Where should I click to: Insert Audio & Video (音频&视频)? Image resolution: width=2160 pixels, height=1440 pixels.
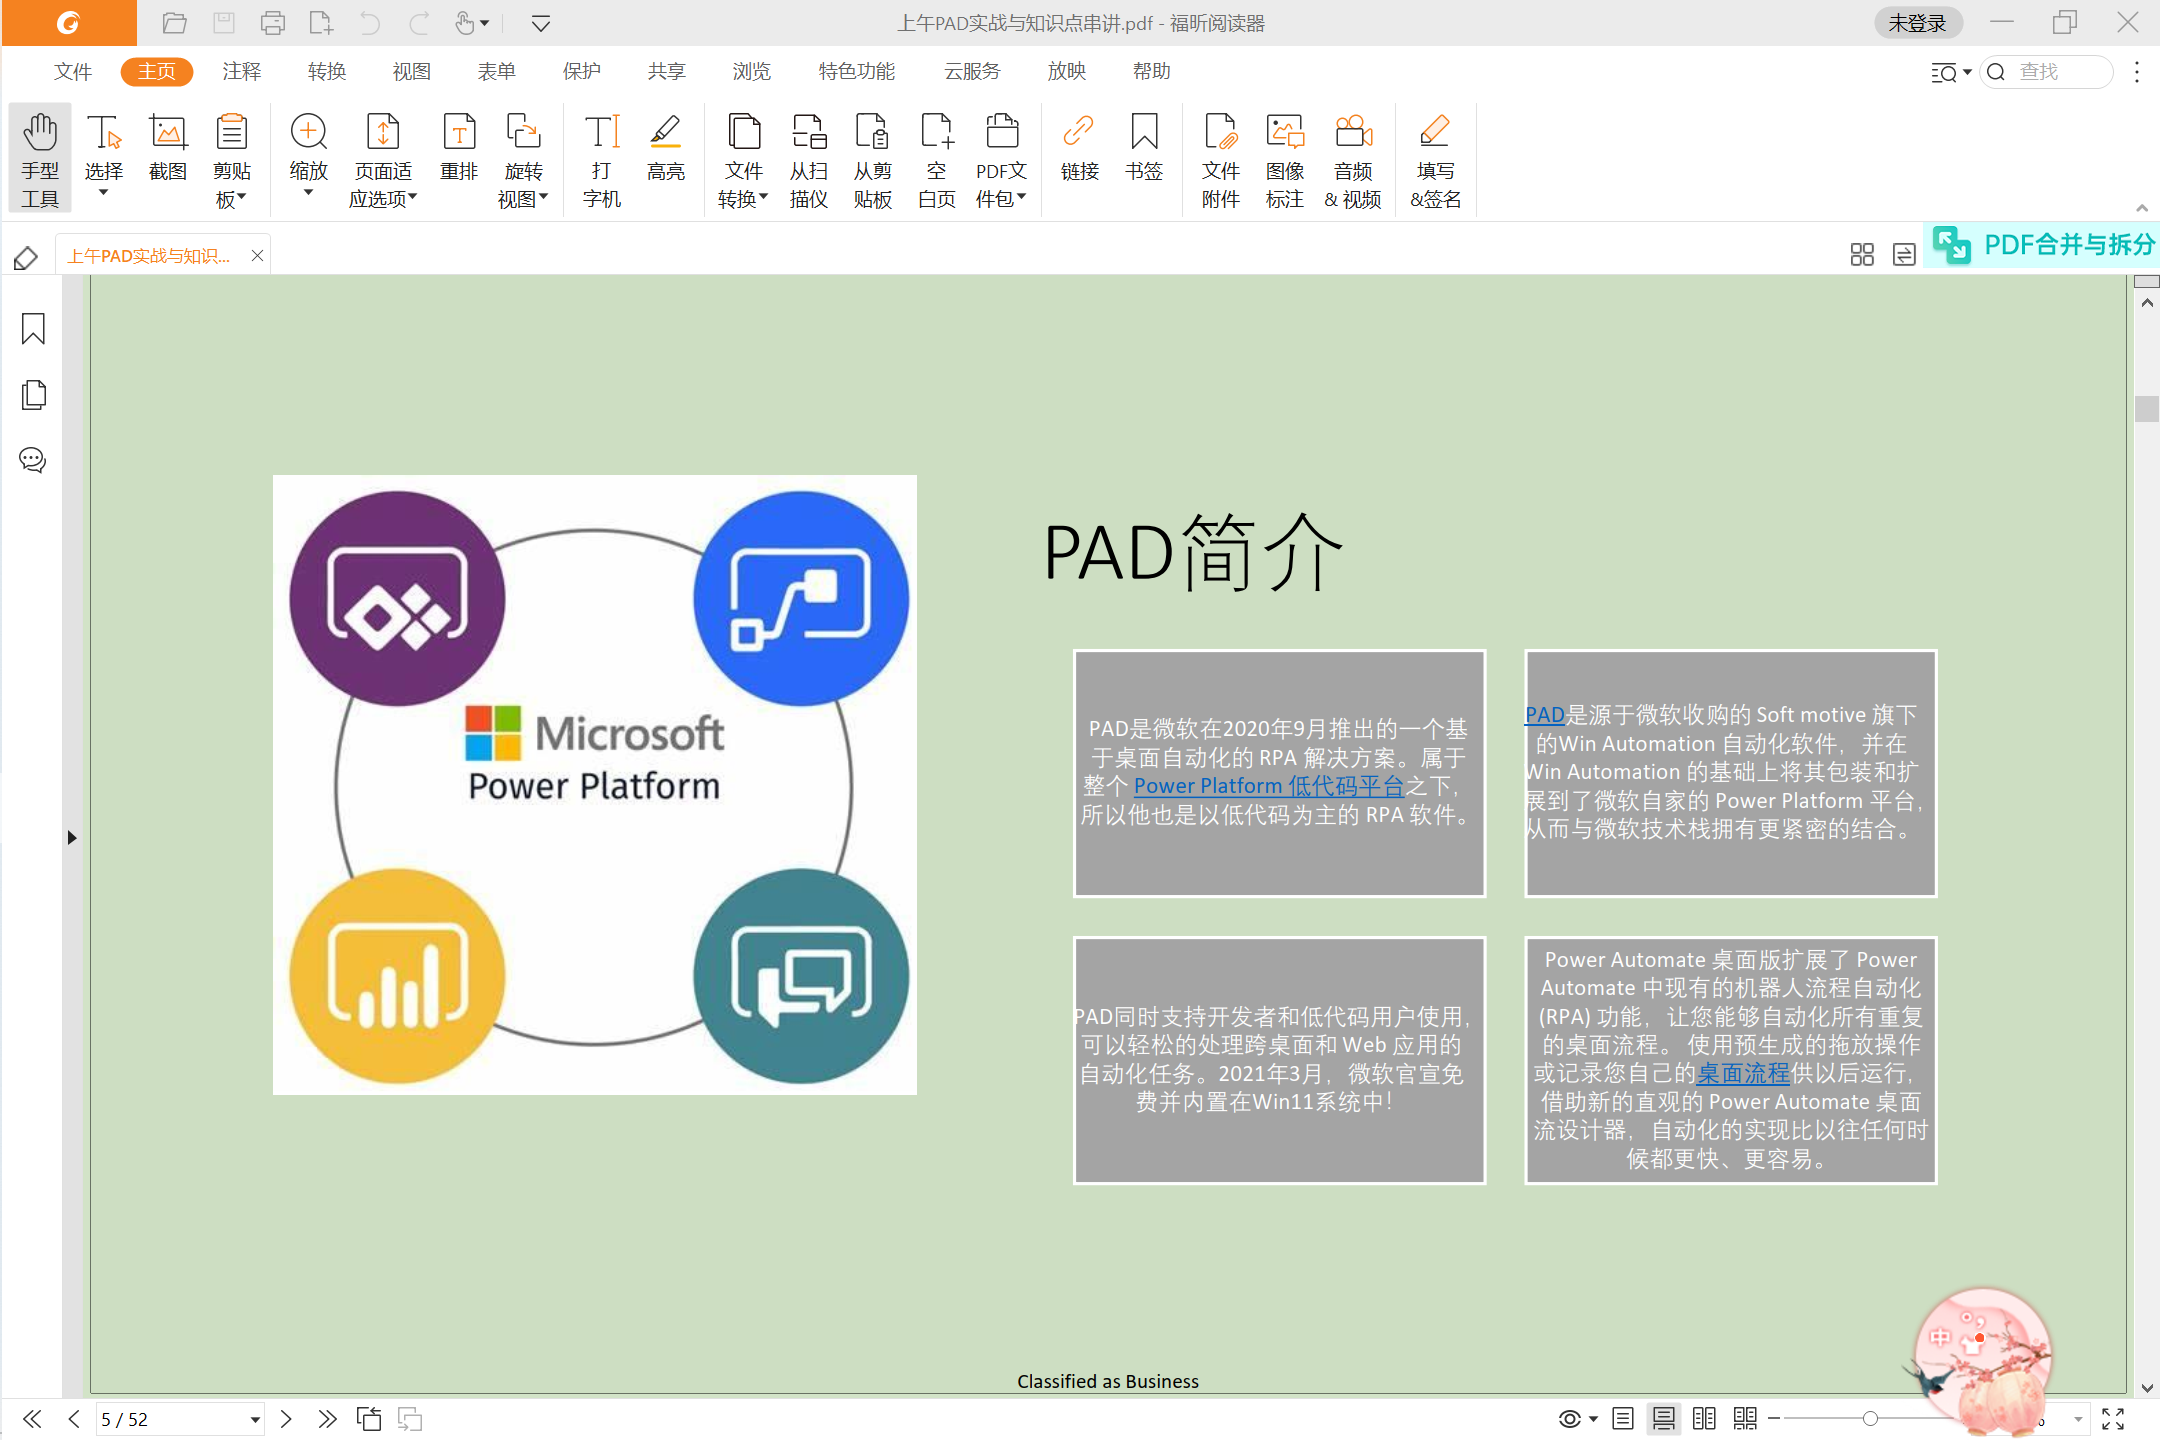point(1353,160)
